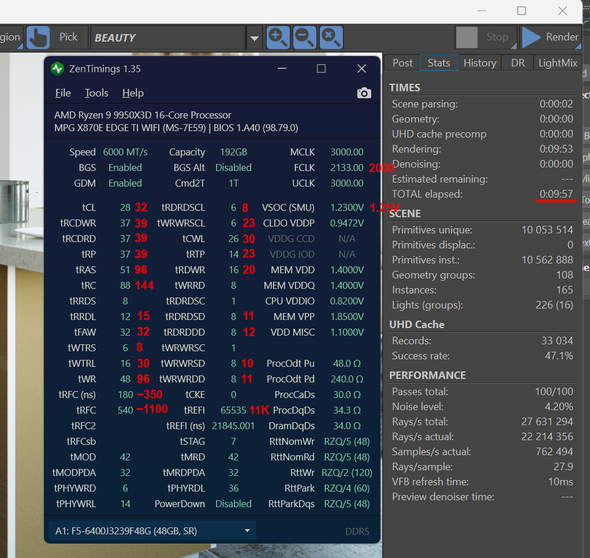Select the DR tab
The height and width of the screenshot is (558, 590).
[518, 63]
